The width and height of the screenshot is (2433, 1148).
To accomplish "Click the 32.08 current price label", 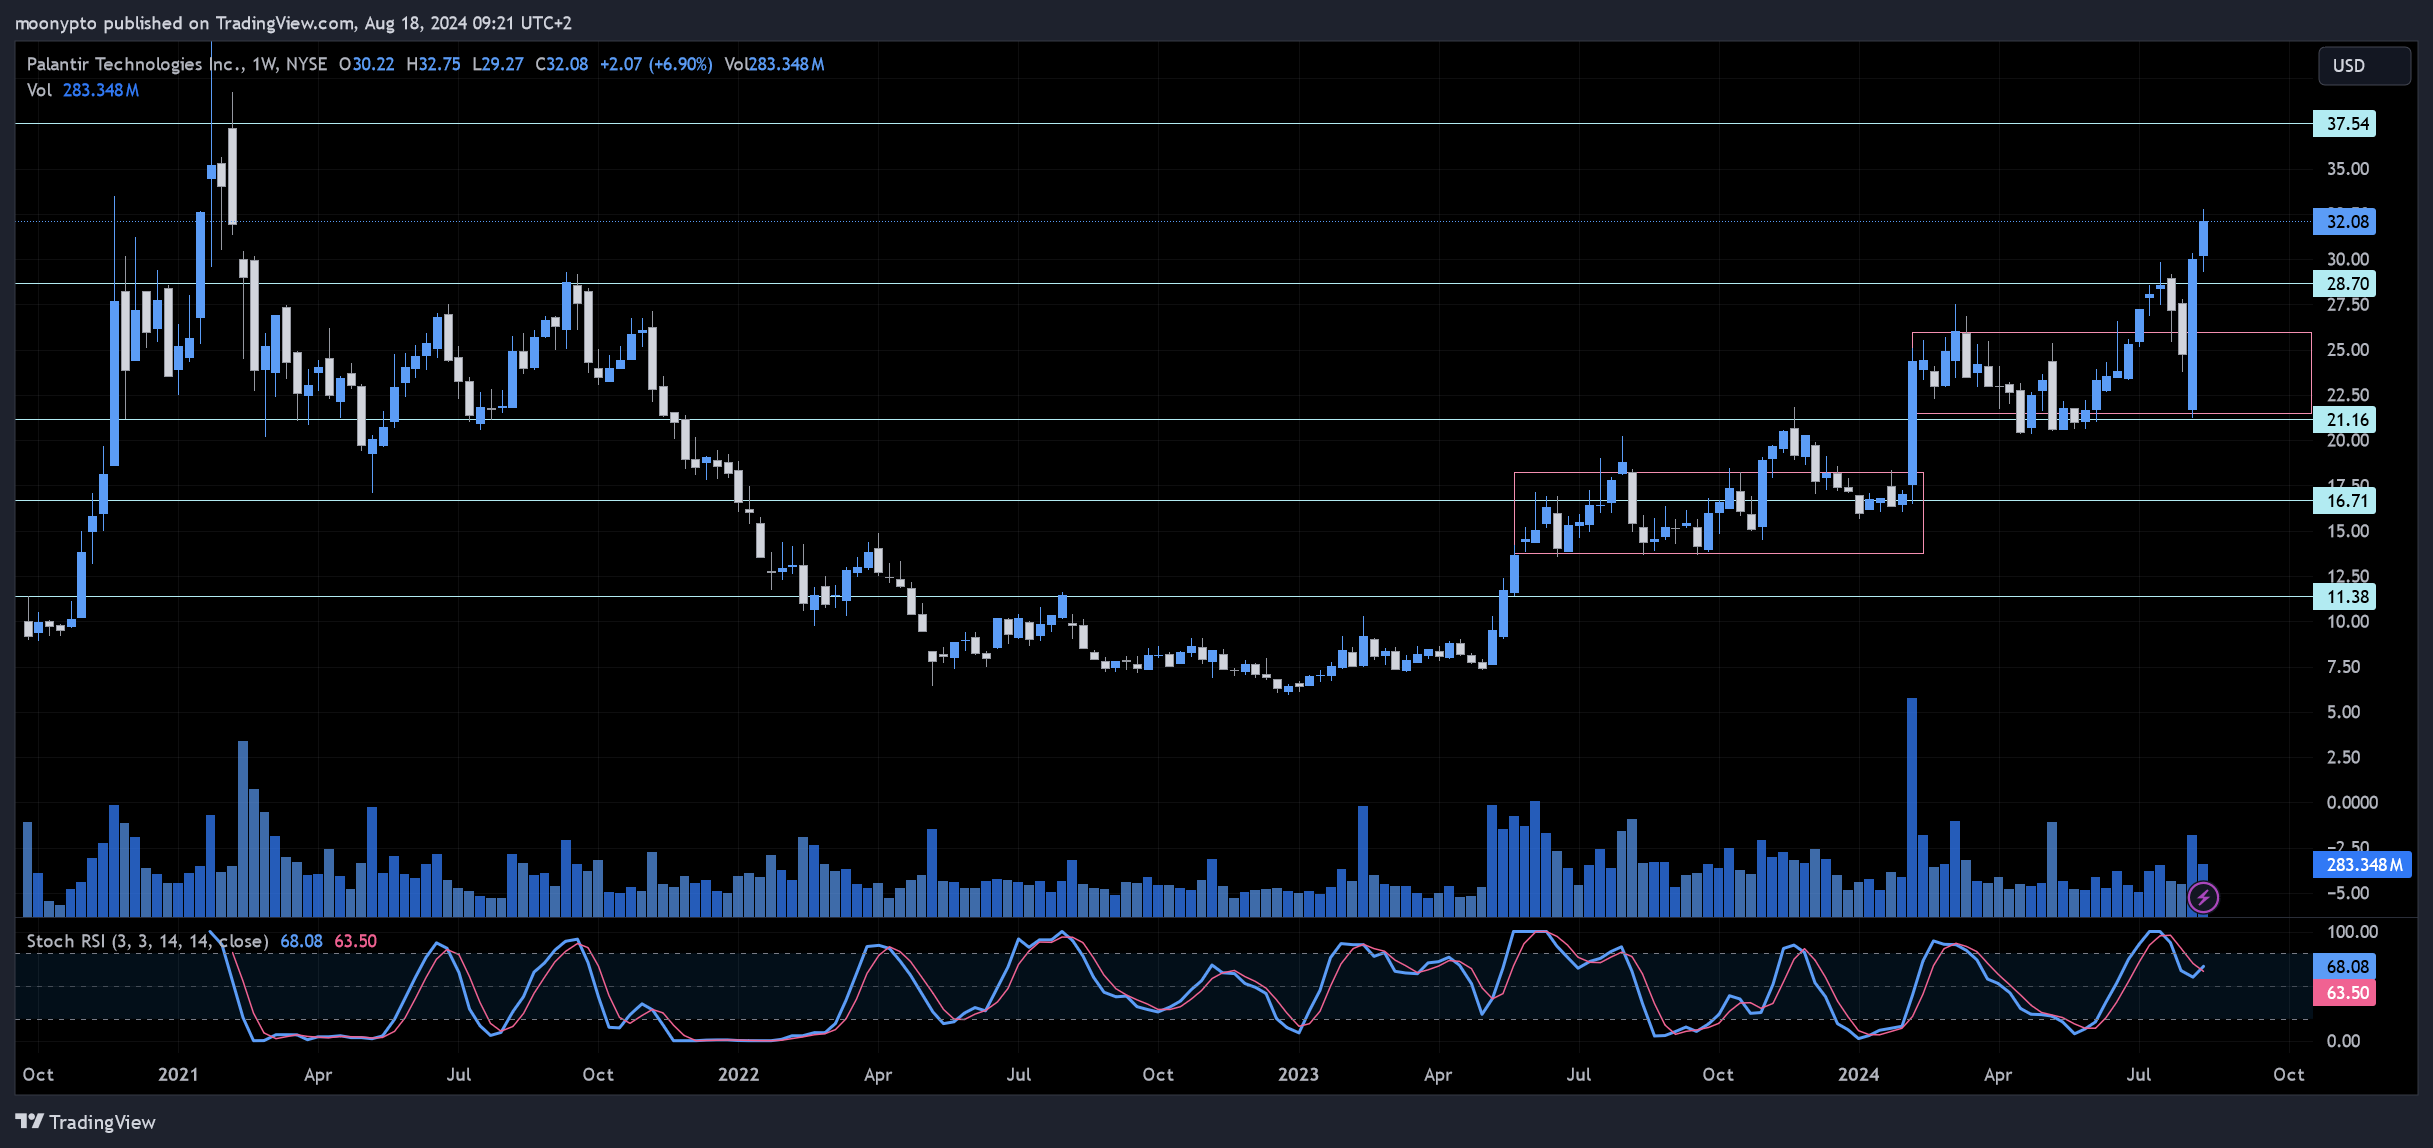I will [x=2345, y=222].
